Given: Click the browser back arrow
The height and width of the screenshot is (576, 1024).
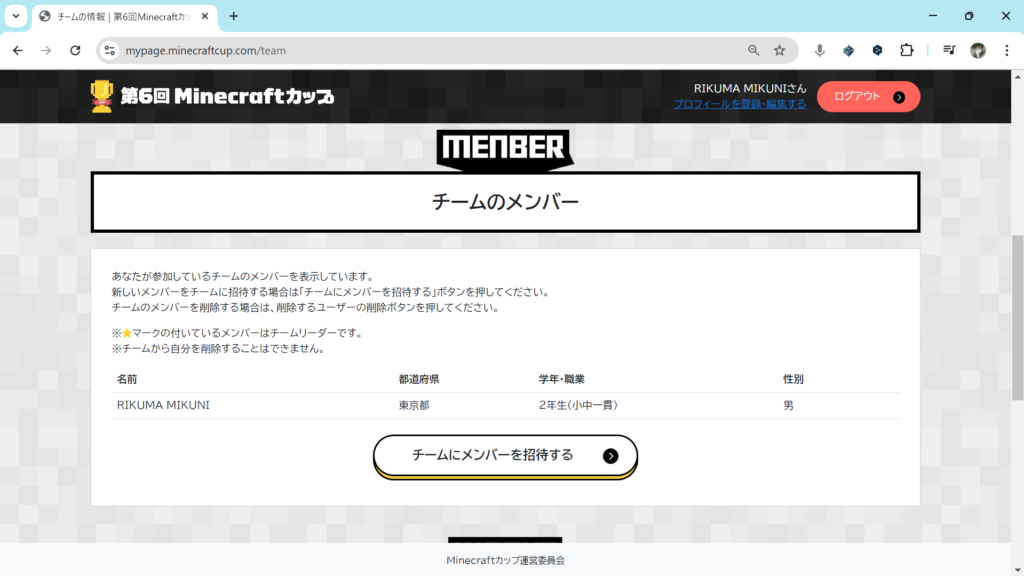Looking at the screenshot, I should tap(17, 50).
